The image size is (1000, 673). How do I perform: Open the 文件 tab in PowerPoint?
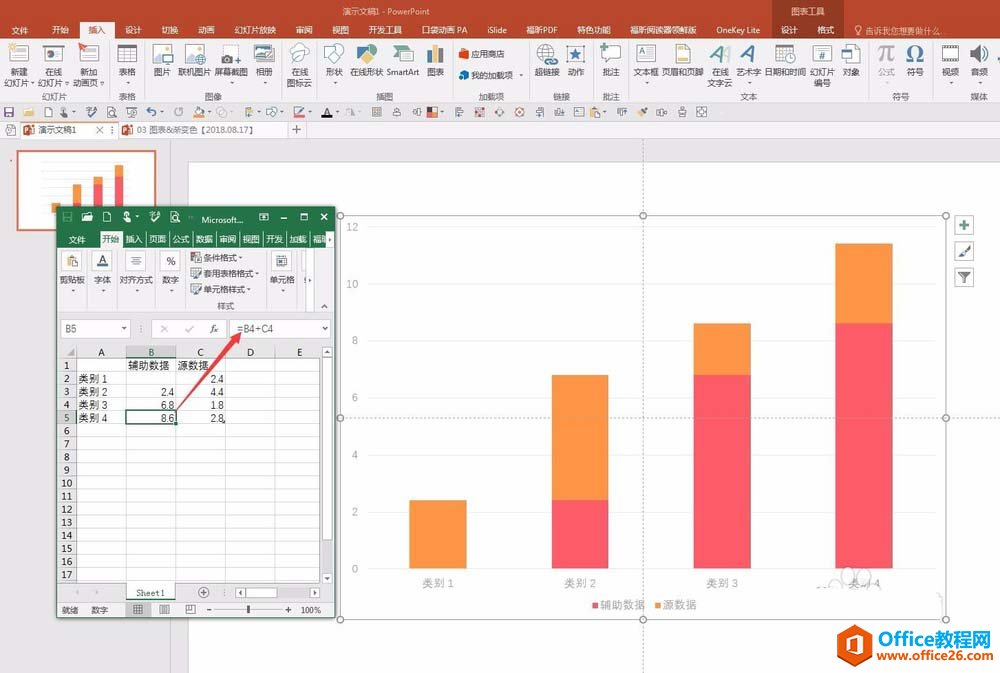20,30
